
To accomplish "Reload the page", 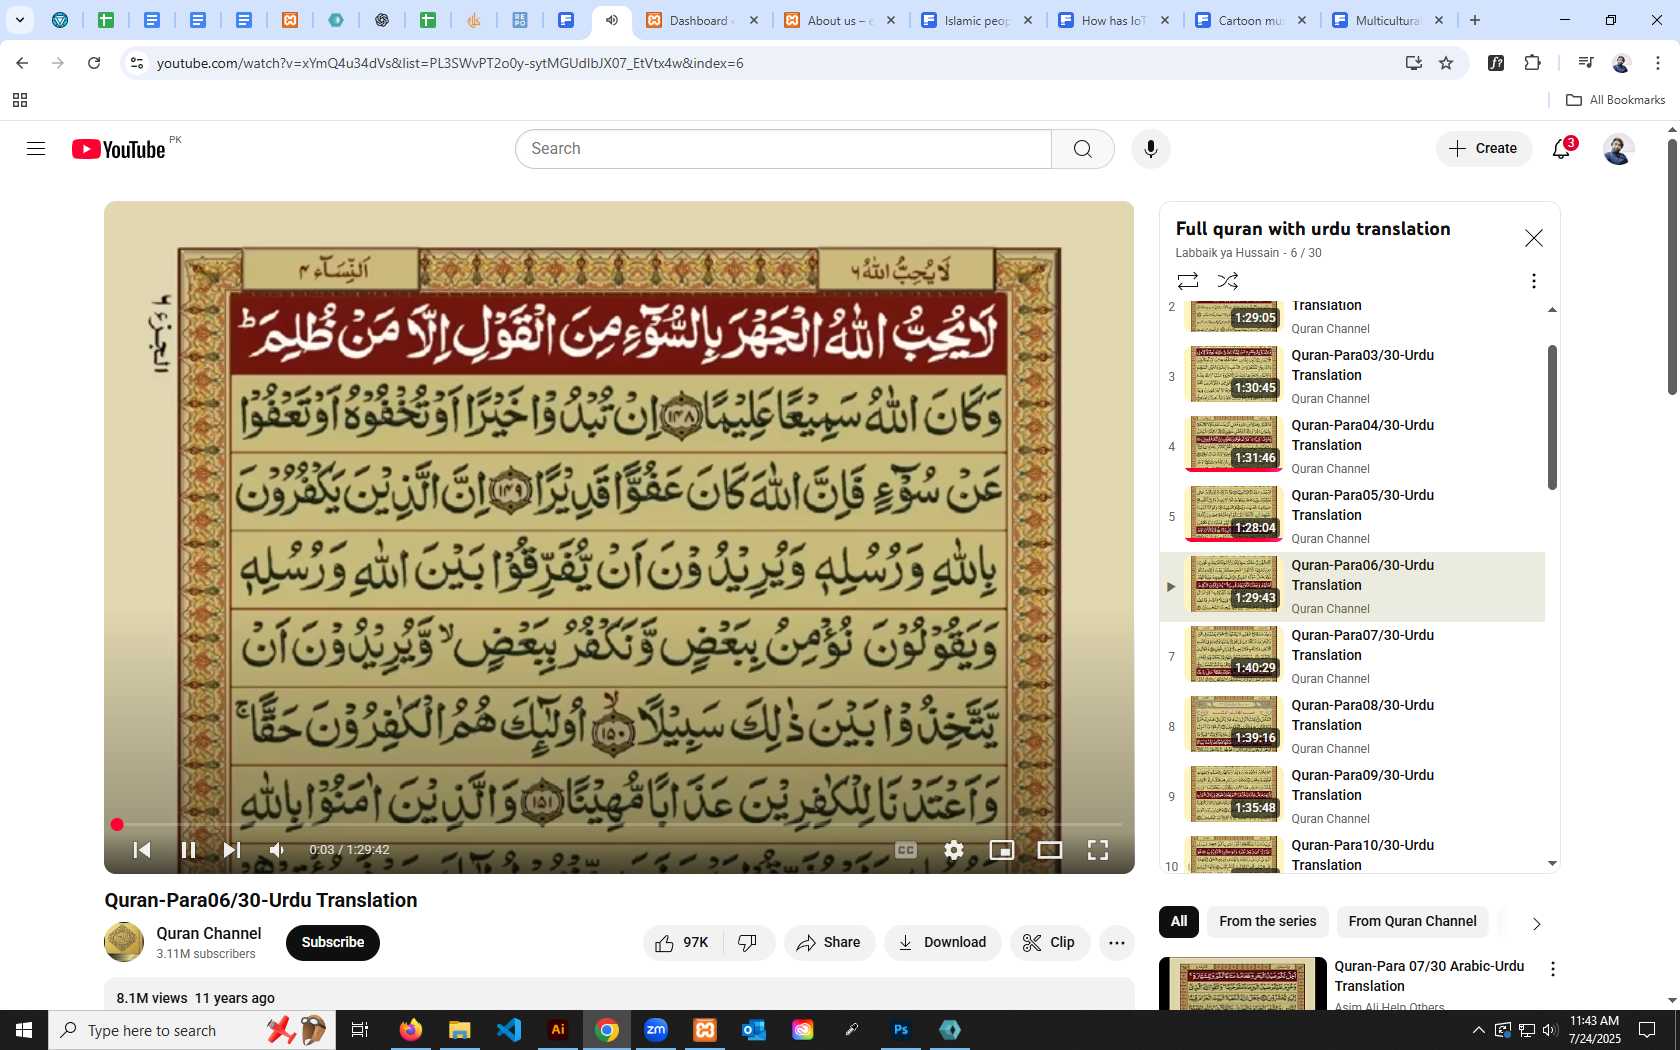I will click(x=94, y=63).
